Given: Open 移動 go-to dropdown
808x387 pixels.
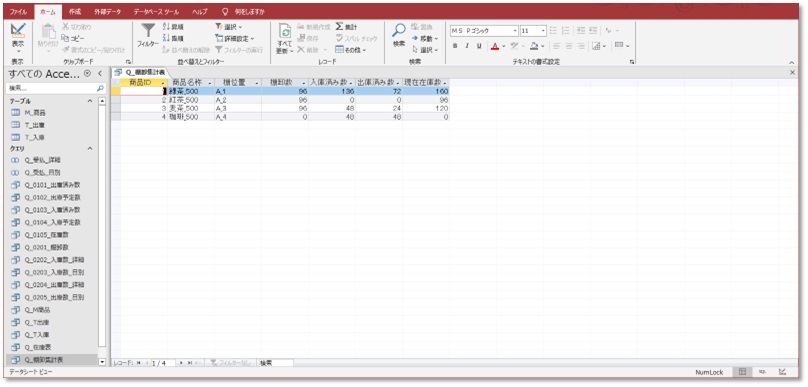Looking at the screenshot, I should [425, 38].
